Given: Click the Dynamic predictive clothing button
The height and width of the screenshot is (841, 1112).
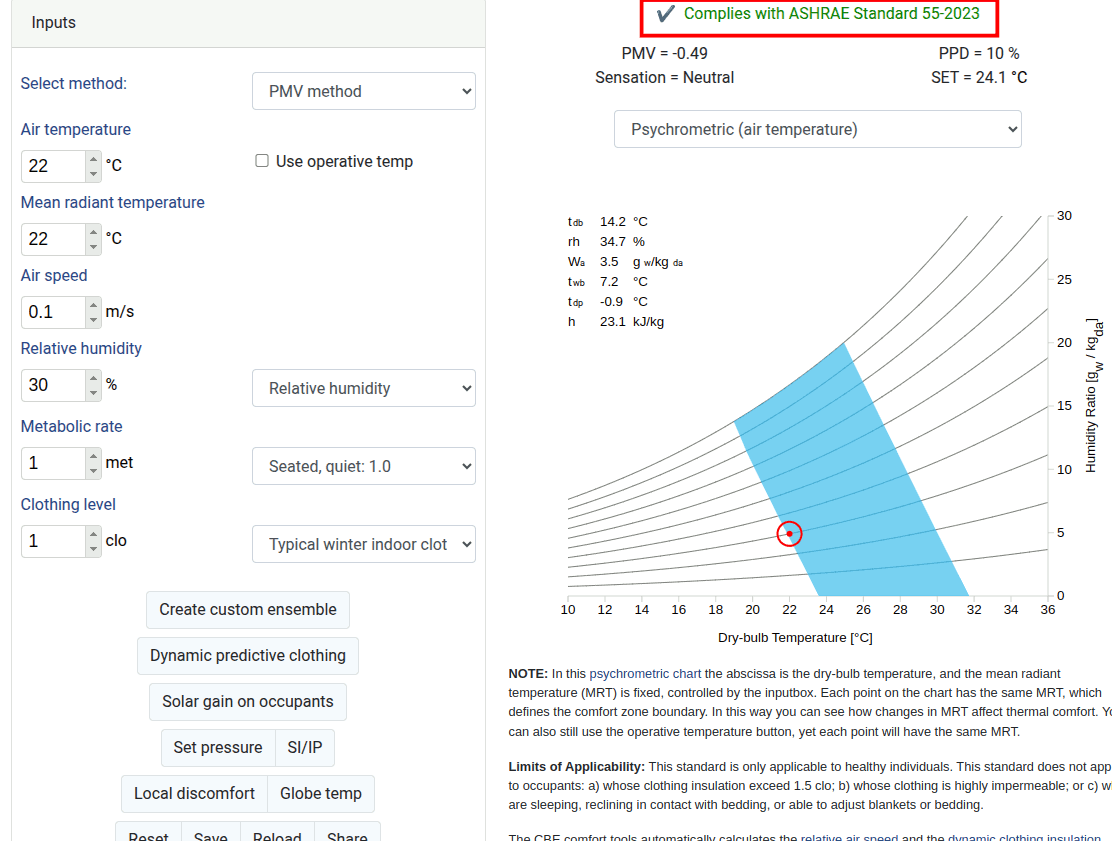Looking at the screenshot, I should [248, 655].
